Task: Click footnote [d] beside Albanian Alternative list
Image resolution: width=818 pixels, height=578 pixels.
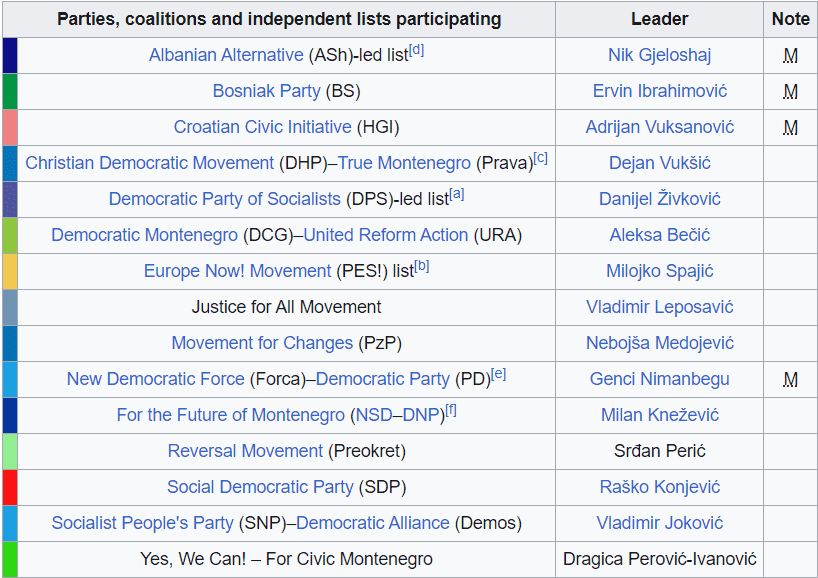Action: coord(416,50)
